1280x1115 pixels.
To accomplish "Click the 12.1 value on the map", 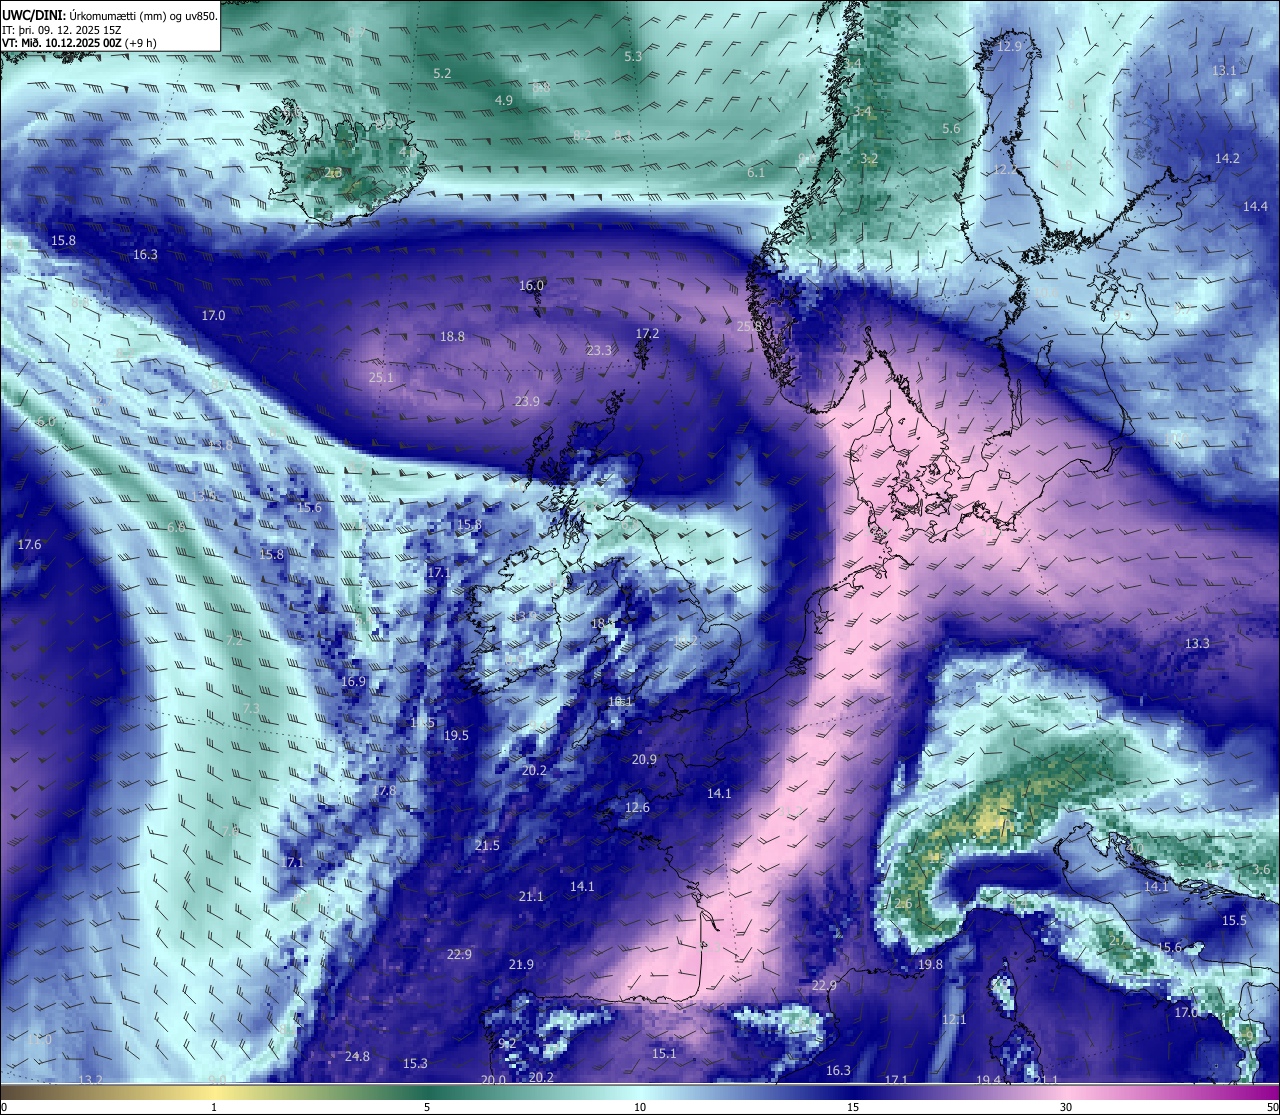I will click(954, 1020).
